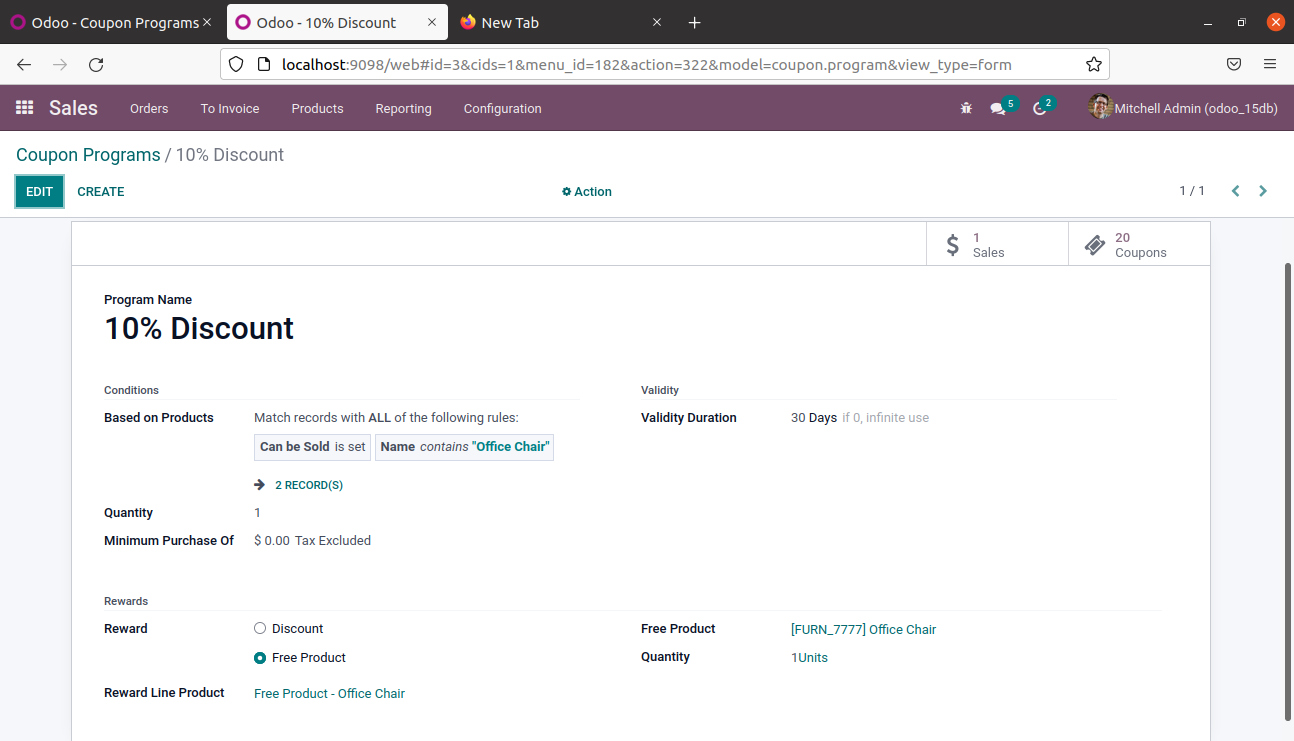Click the dollar sign Sales icon
The image size is (1294, 741).
(x=952, y=244)
